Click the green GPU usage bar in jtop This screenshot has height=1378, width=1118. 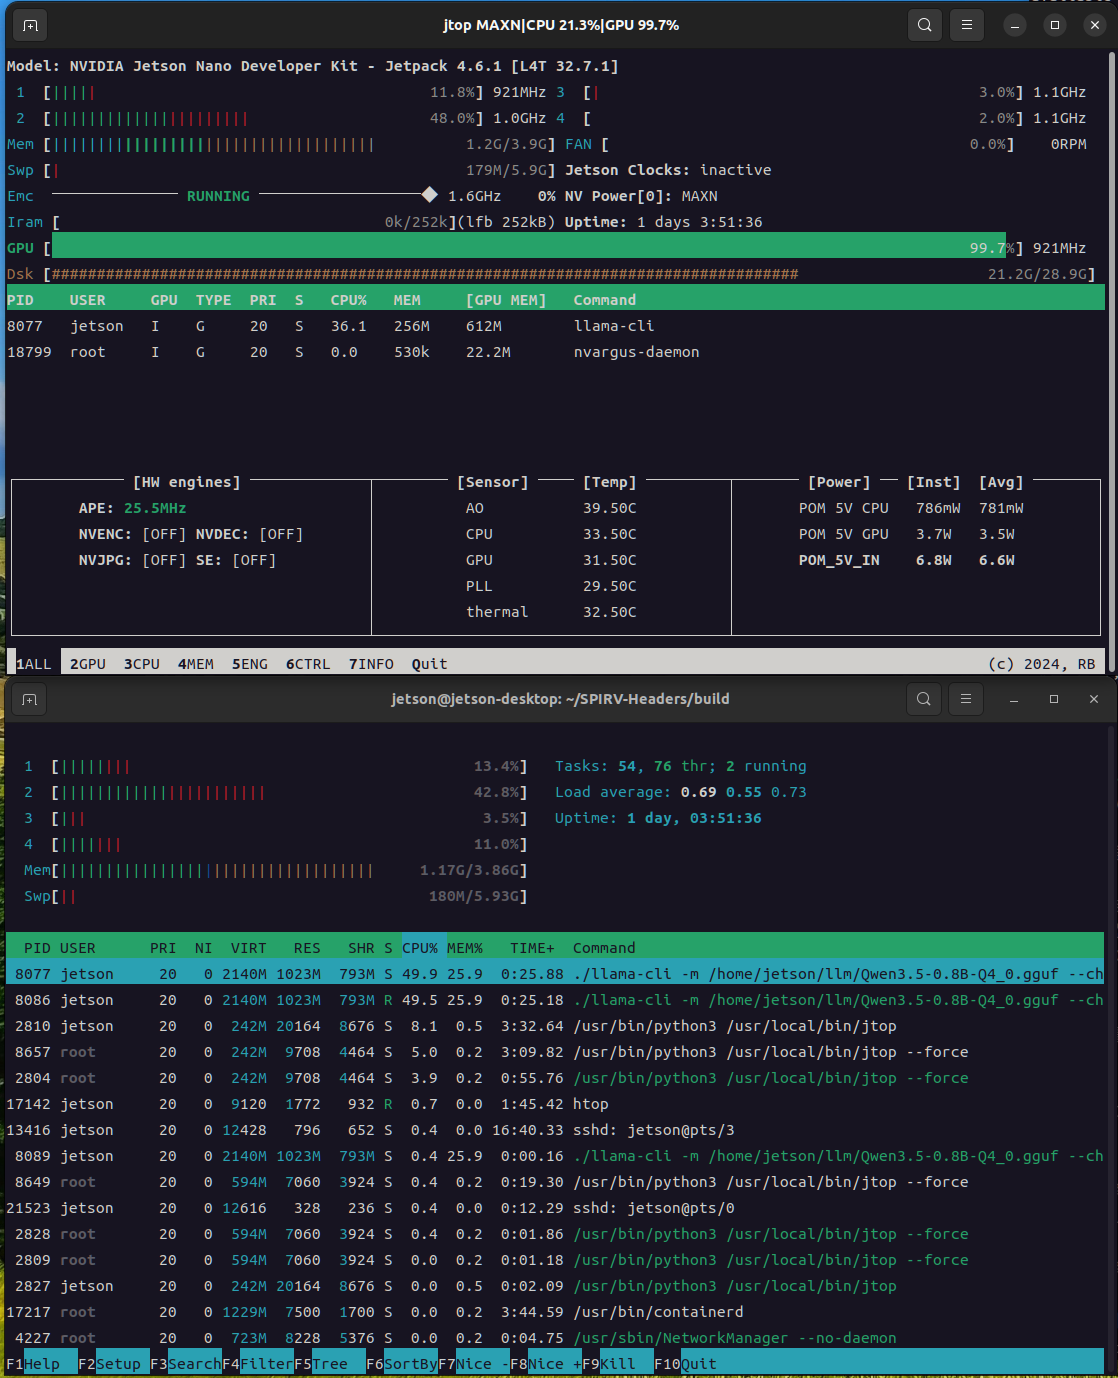click(529, 248)
